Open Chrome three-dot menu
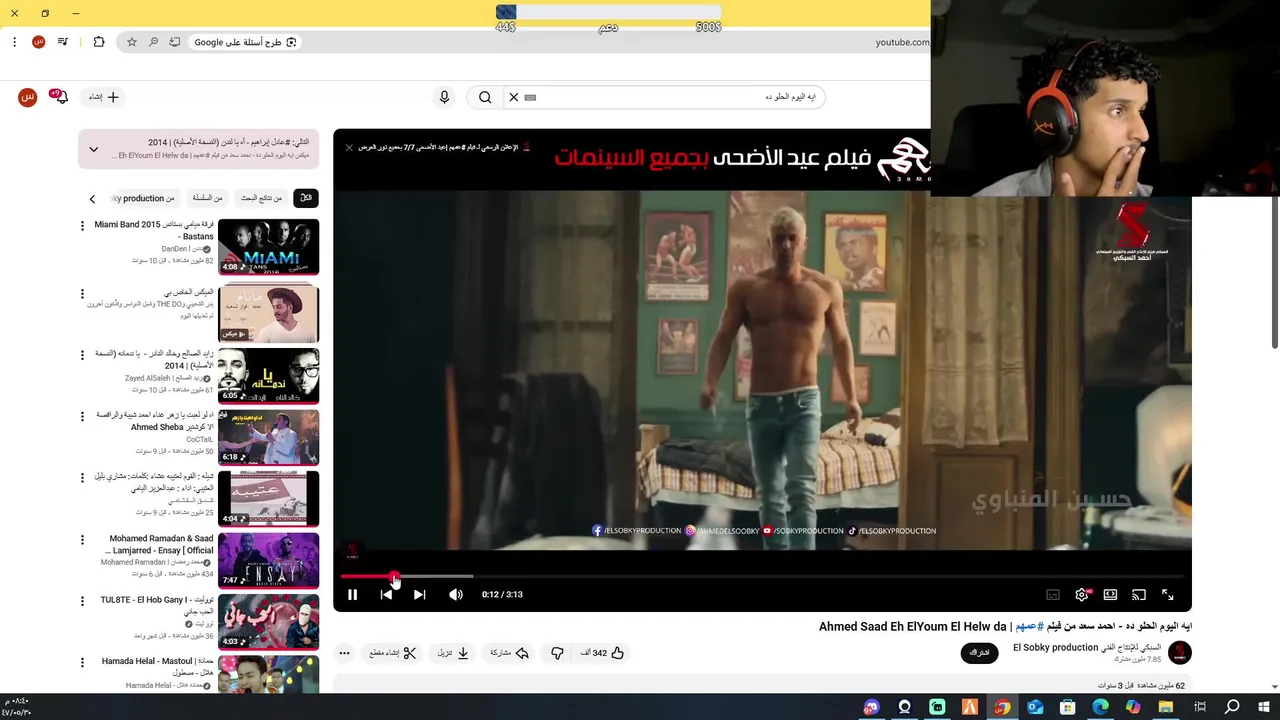This screenshot has height=720, width=1280. click(x=14, y=42)
